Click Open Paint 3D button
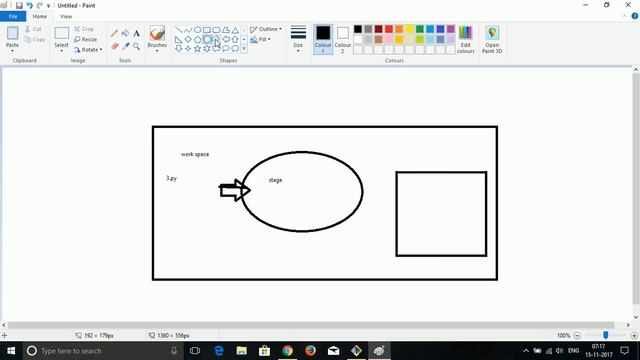This screenshot has height=360, width=640. tap(492, 40)
